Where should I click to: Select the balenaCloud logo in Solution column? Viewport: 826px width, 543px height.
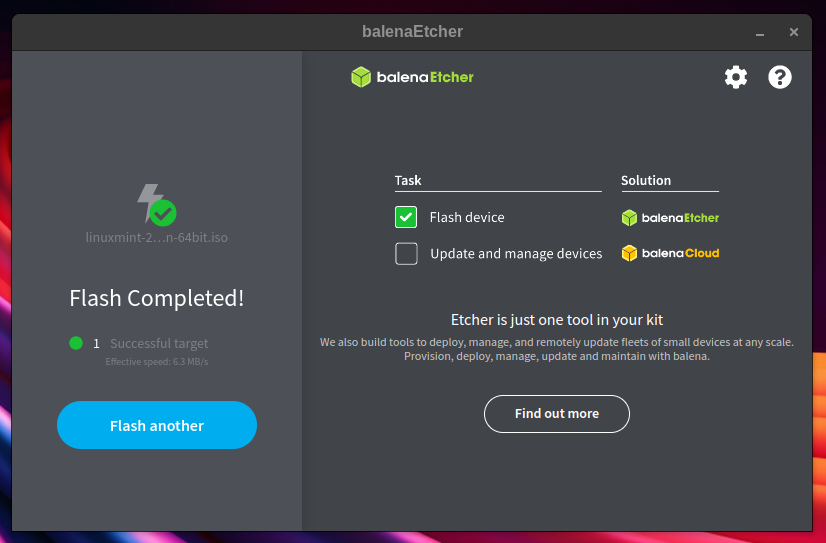[x=669, y=253]
